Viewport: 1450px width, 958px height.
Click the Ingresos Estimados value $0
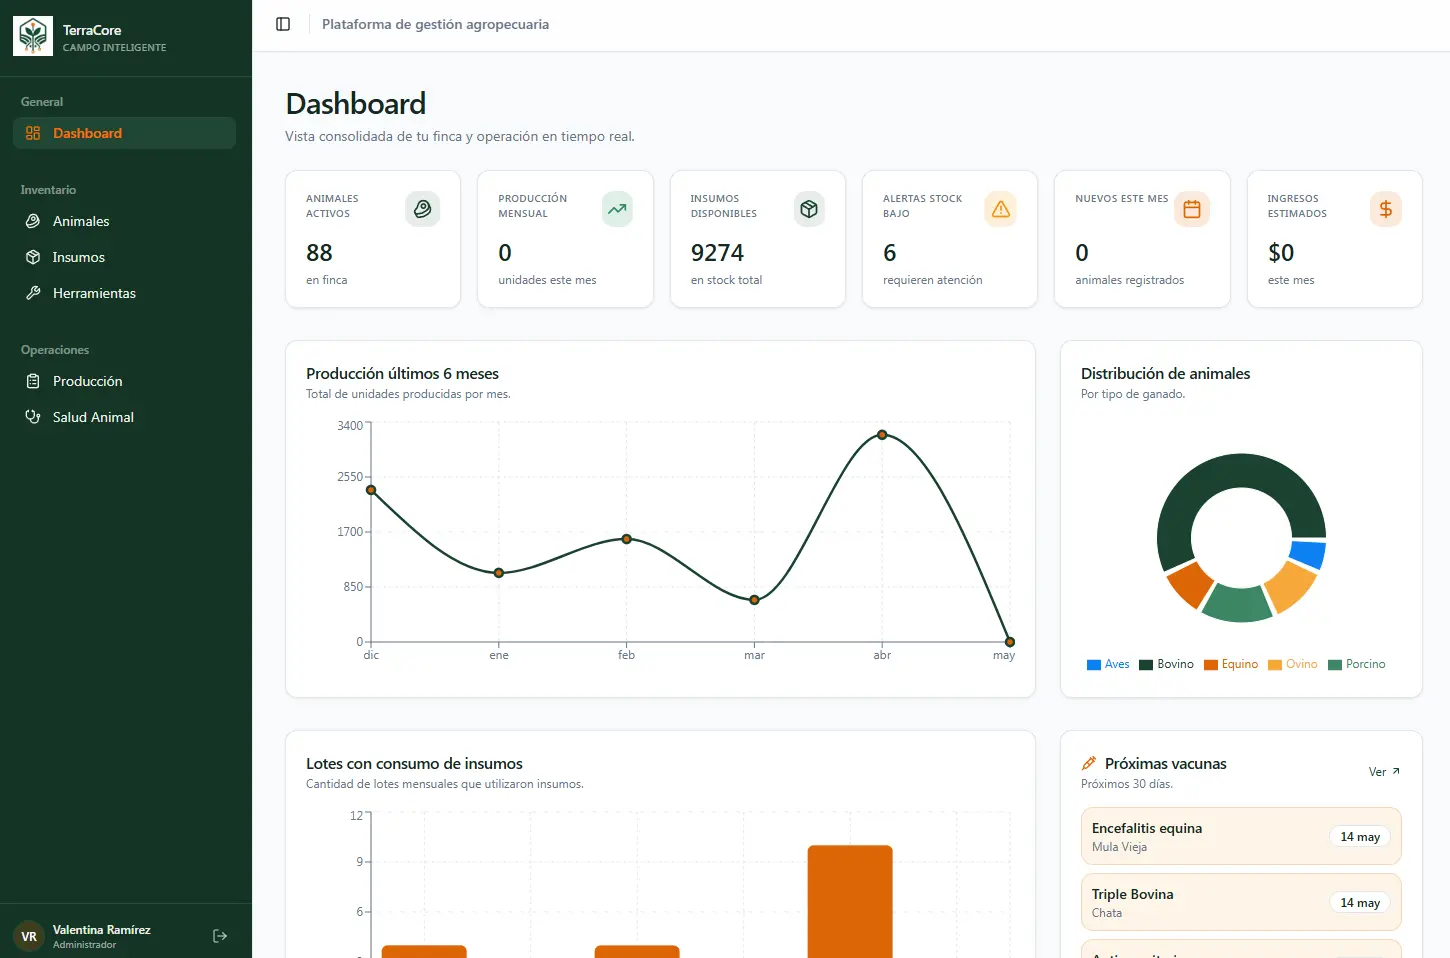pos(1281,253)
